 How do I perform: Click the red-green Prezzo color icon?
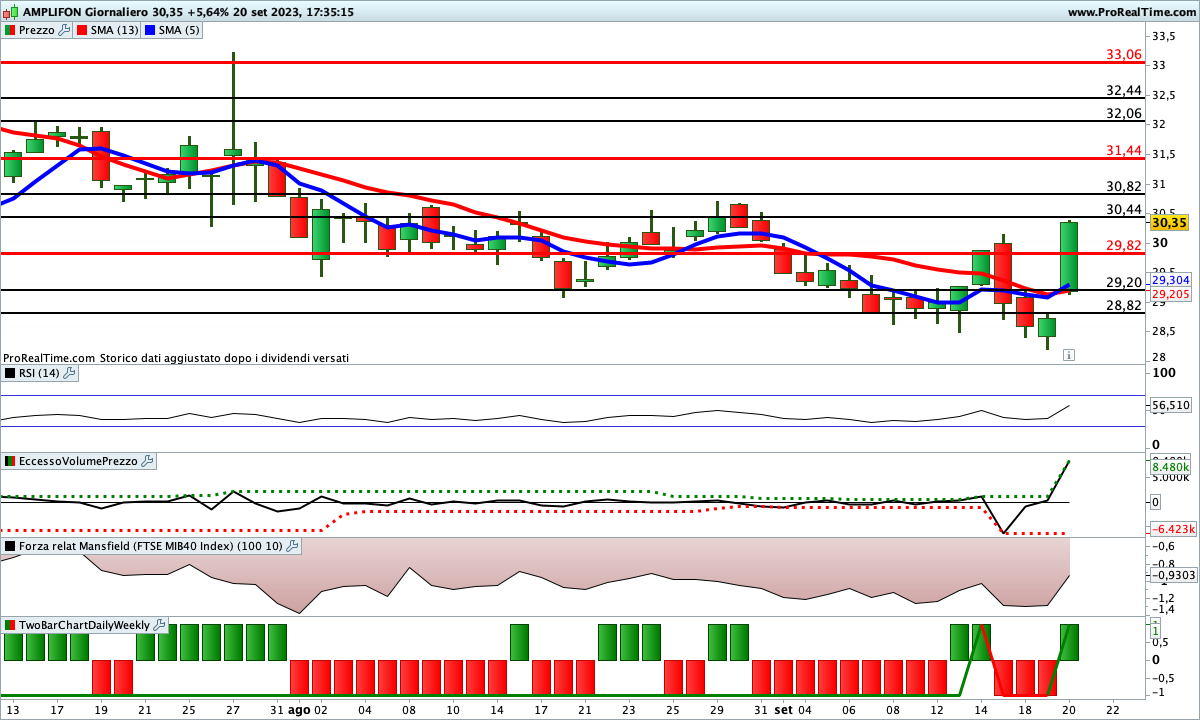tap(10, 30)
